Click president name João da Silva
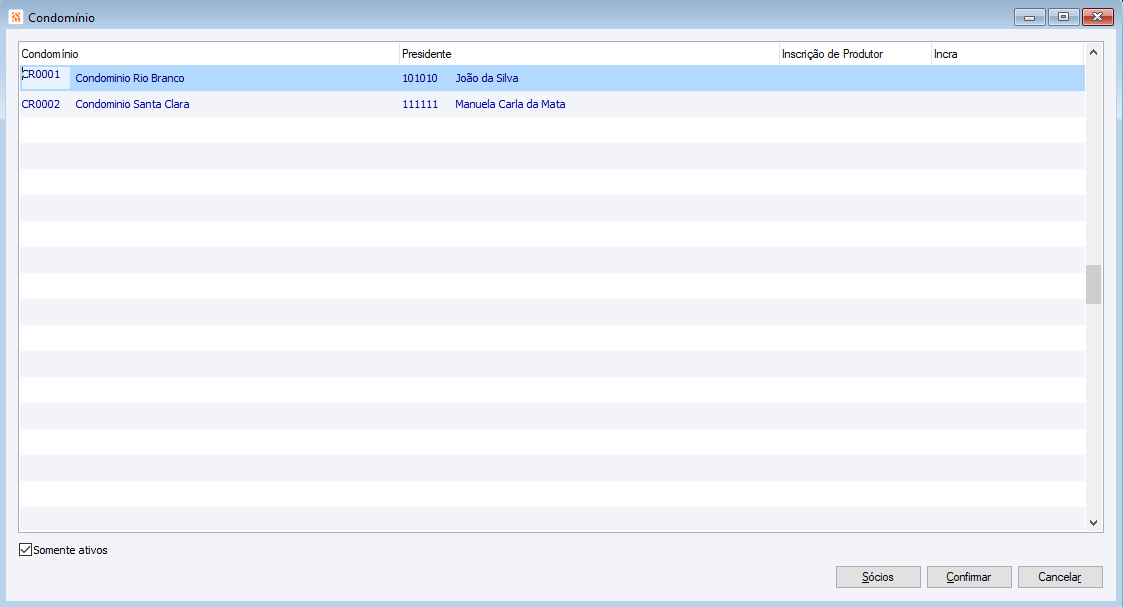Viewport: 1123px width, 607px height. pyautogui.click(x=487, y=78)
